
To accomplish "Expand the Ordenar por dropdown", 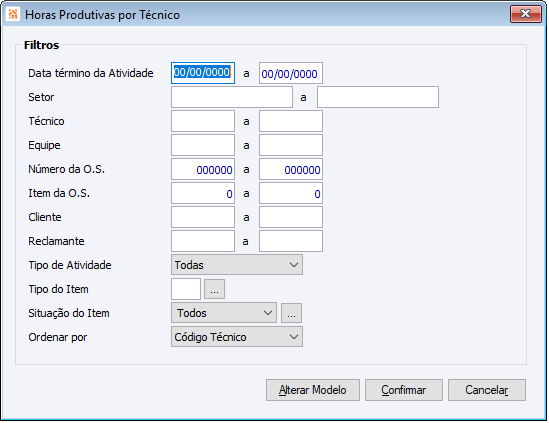I will point(237,337).
